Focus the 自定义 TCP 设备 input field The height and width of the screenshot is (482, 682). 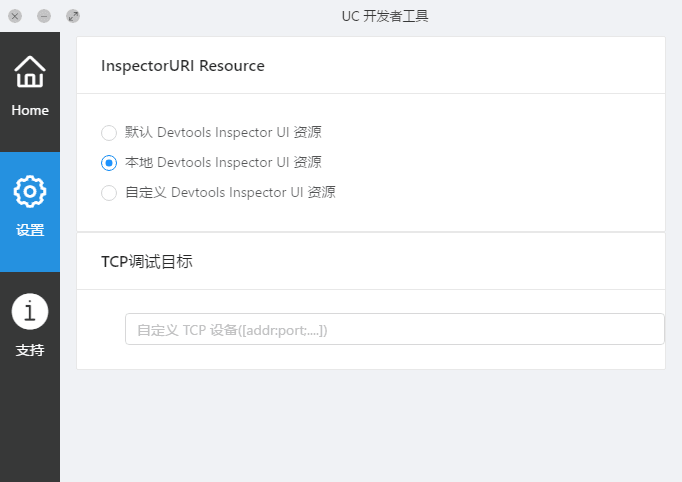394,329
